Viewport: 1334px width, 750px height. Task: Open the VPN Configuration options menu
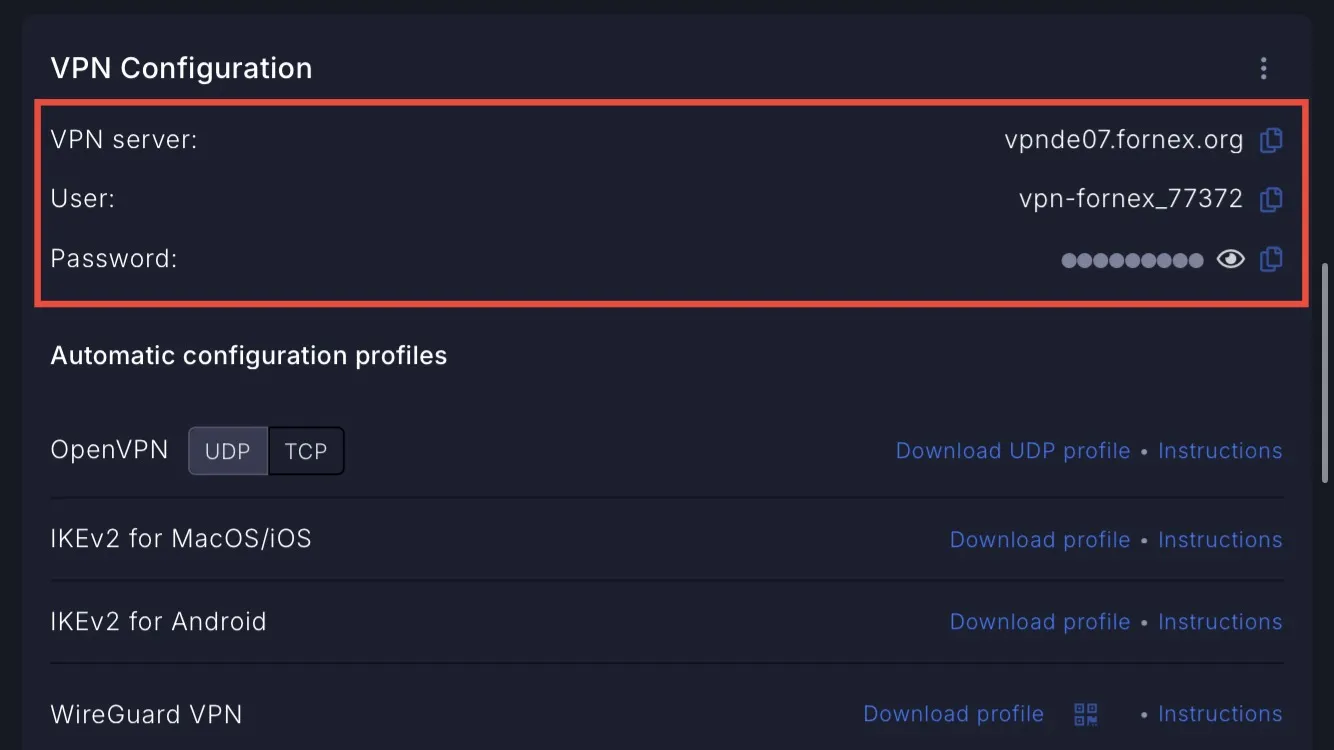coord(1264,68)
